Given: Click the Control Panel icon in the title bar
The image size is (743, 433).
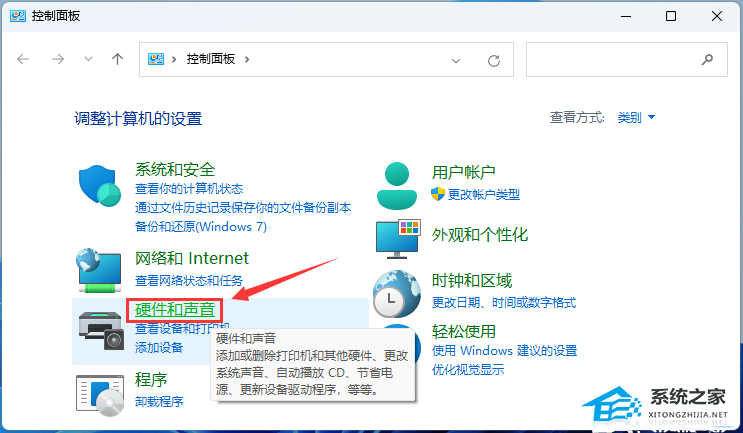Looking at the screenshot, I should (x=18, y=16).
